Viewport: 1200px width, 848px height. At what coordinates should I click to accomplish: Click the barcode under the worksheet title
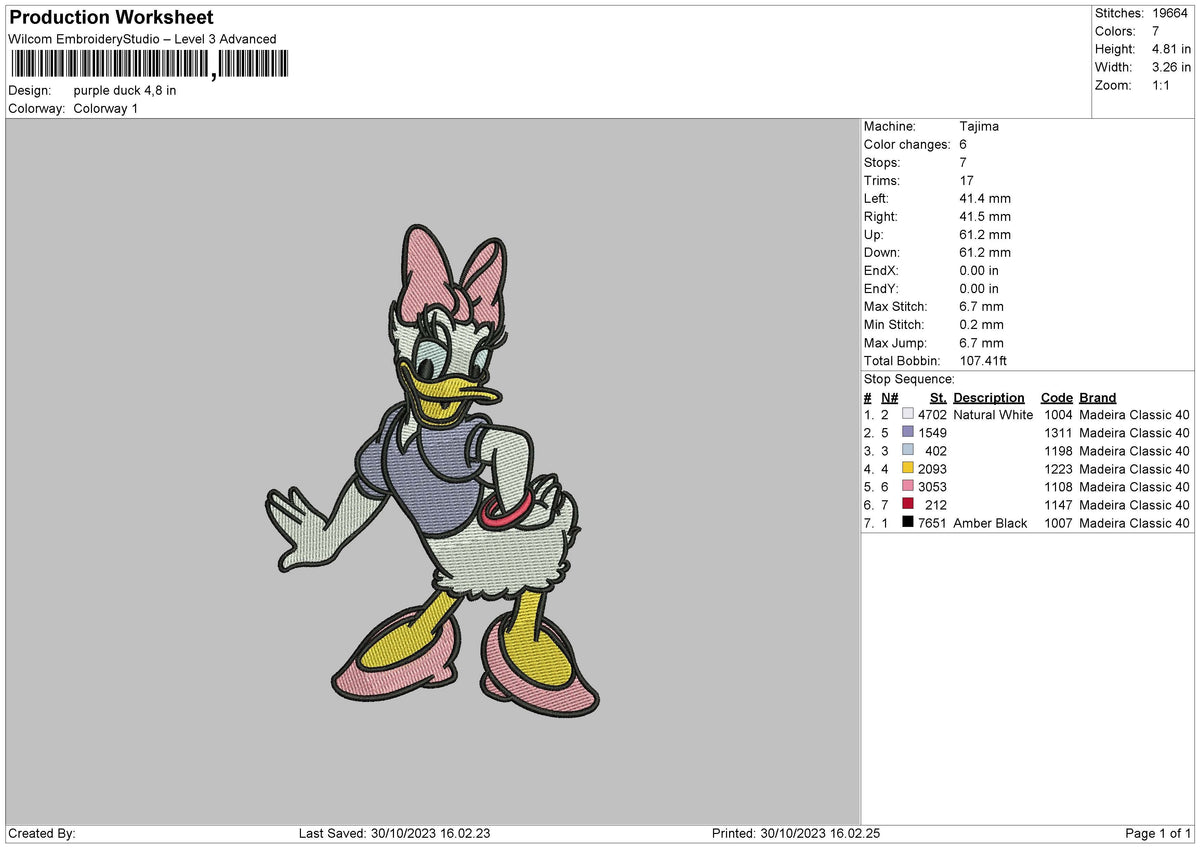149,65
